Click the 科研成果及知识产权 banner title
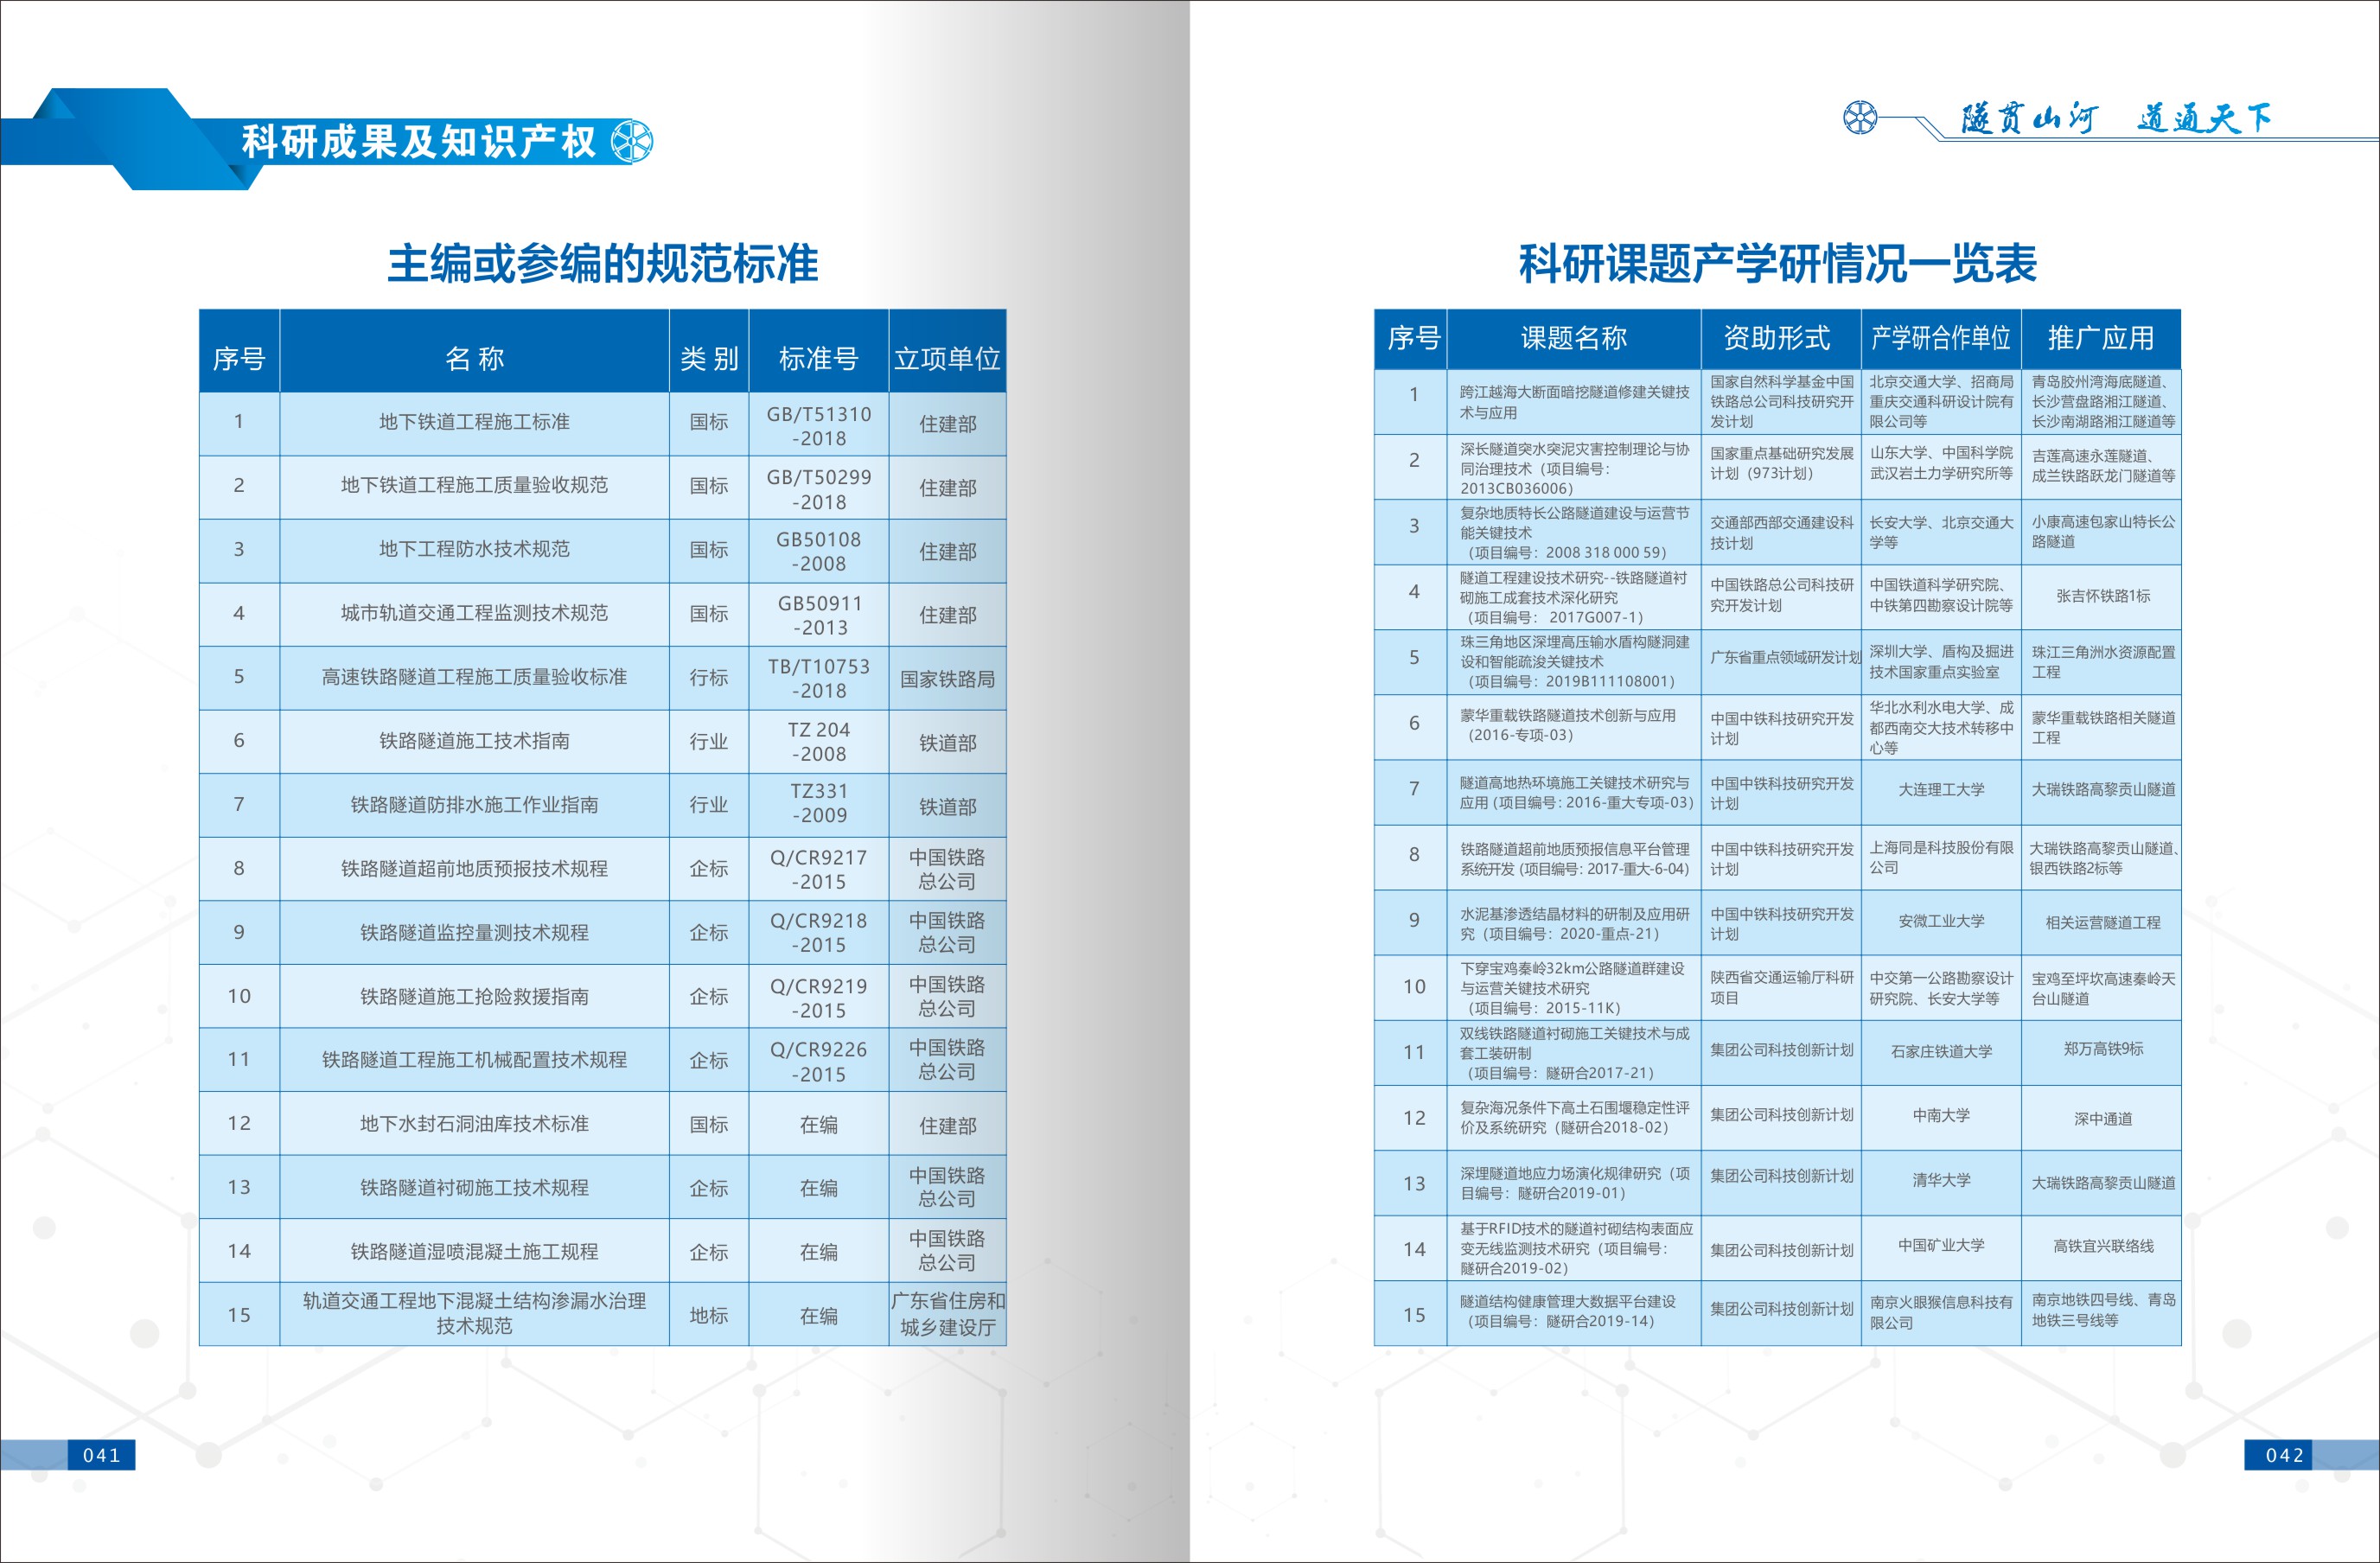 (x=418, y=141)
